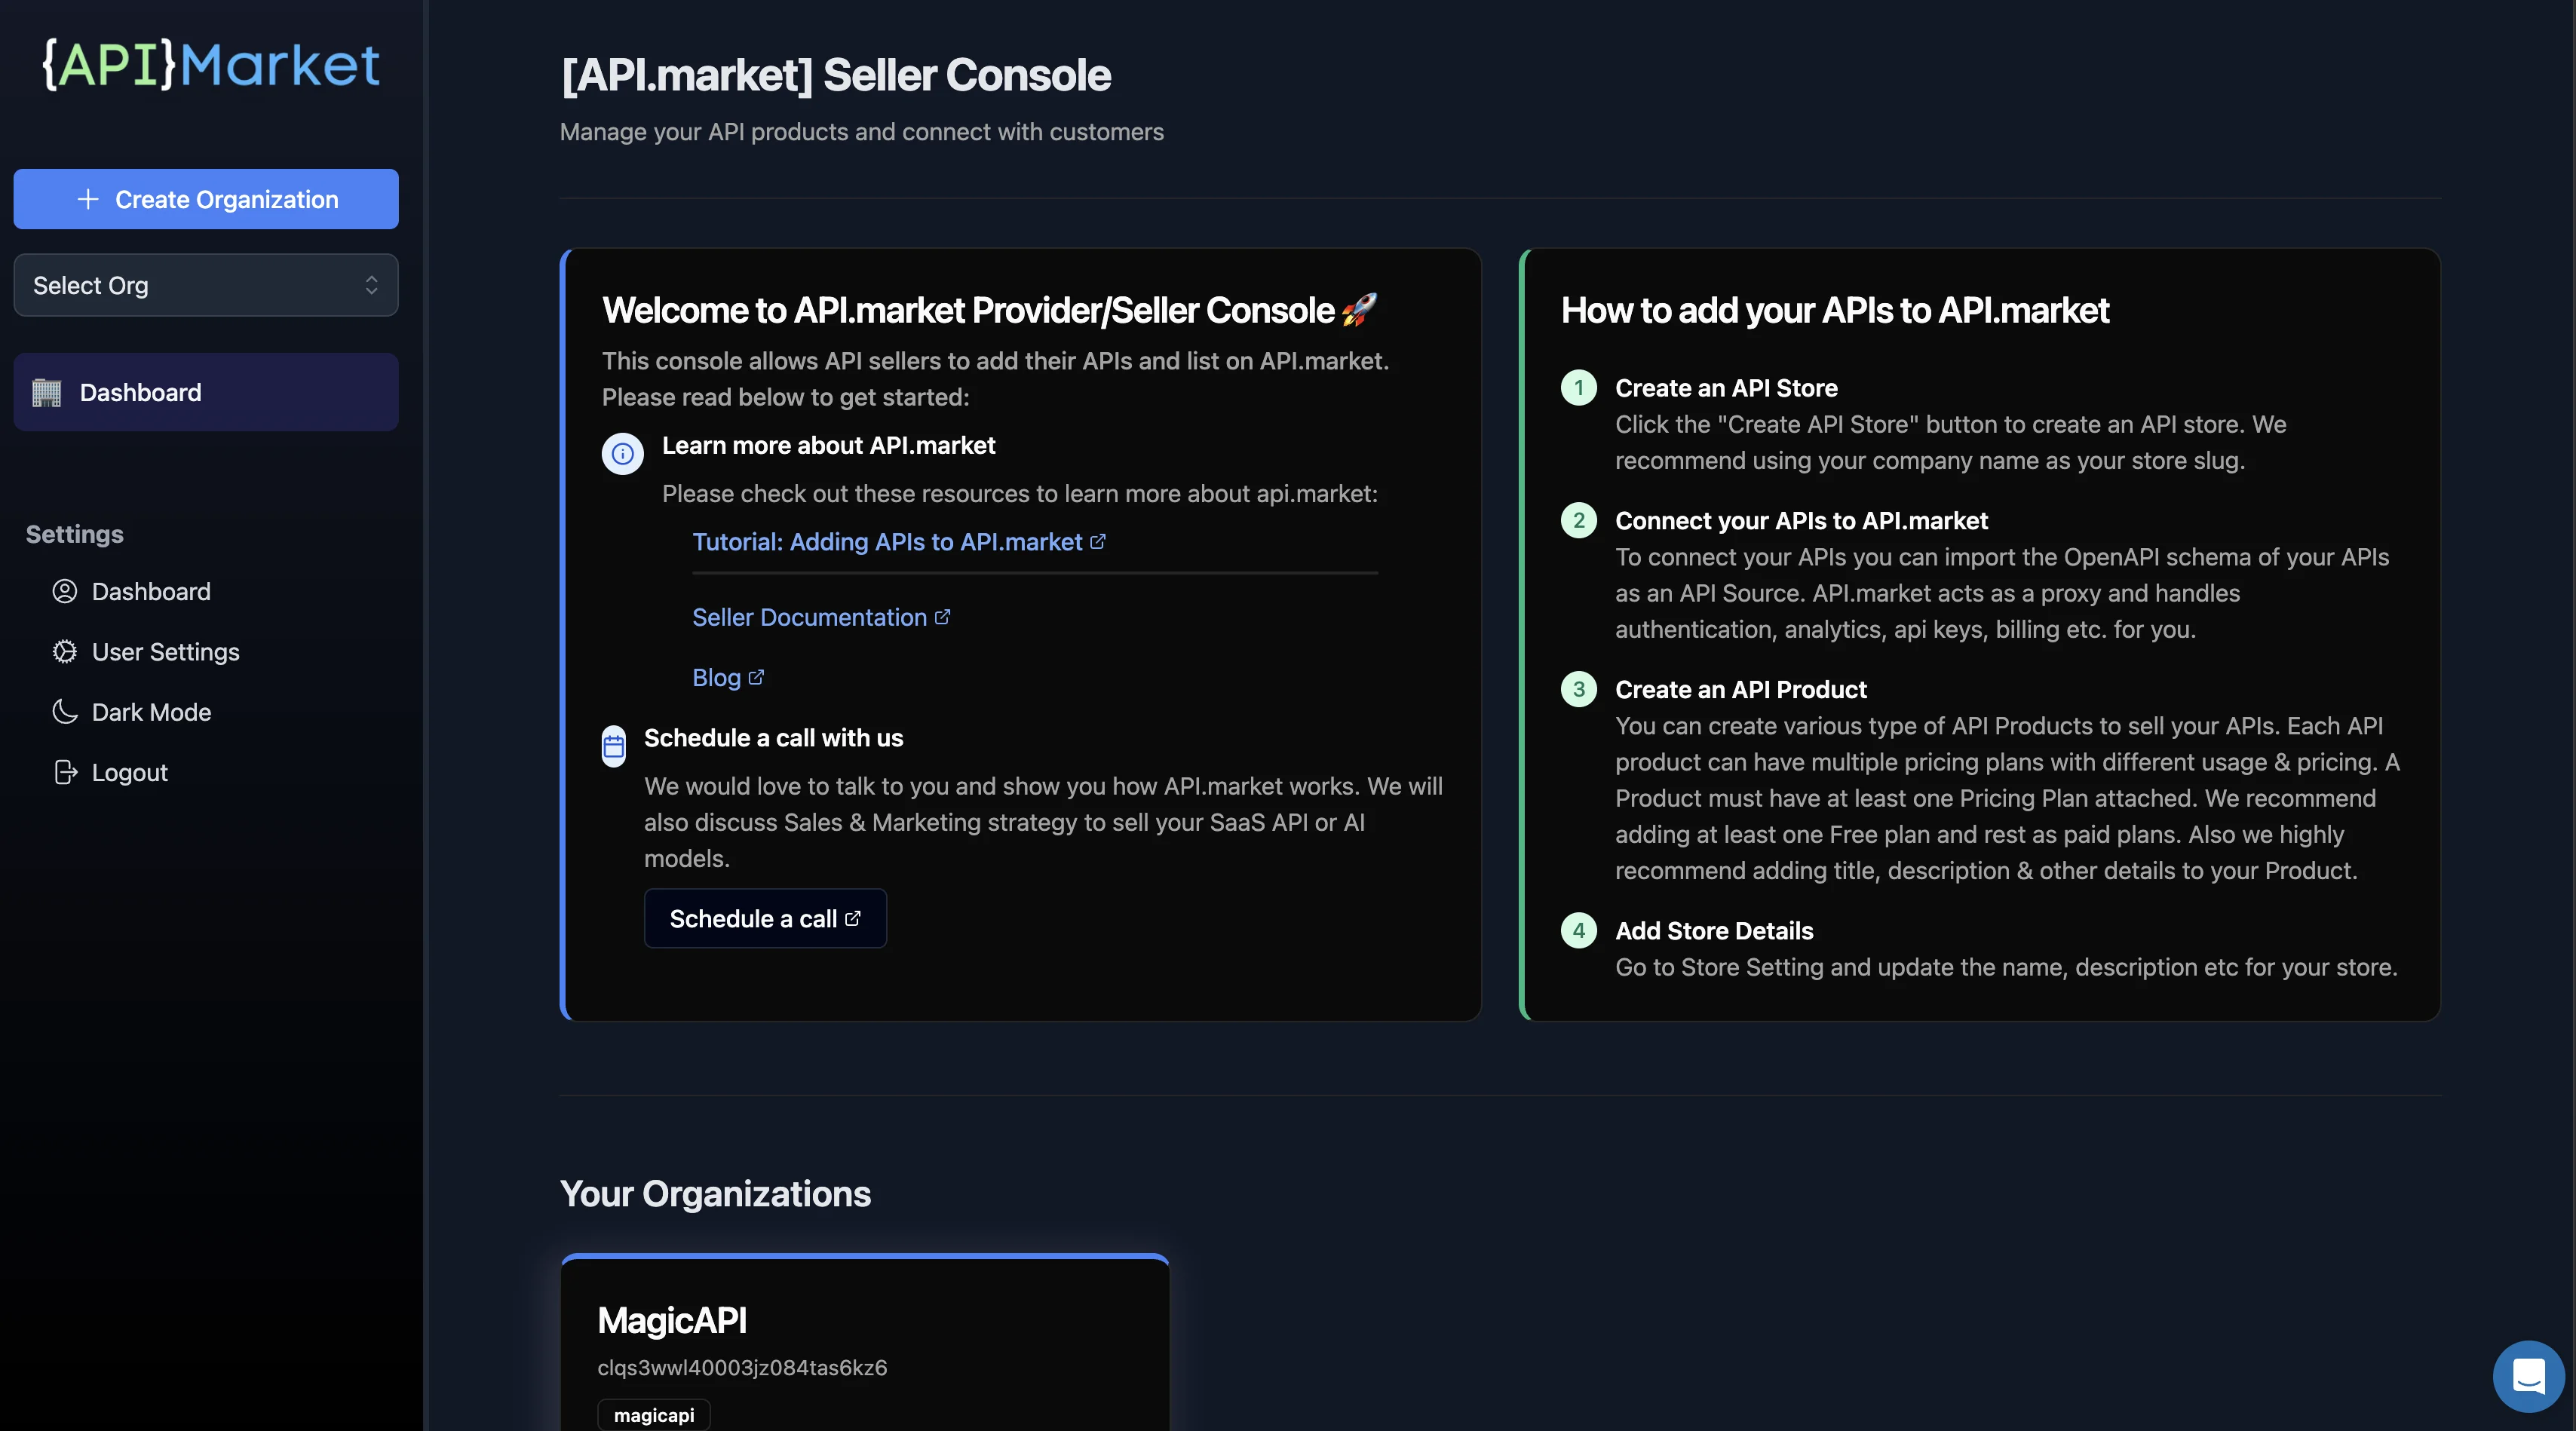2576x1431 pixels.
Task: Click the info icon near Learn more
Action: coord(622,453)
